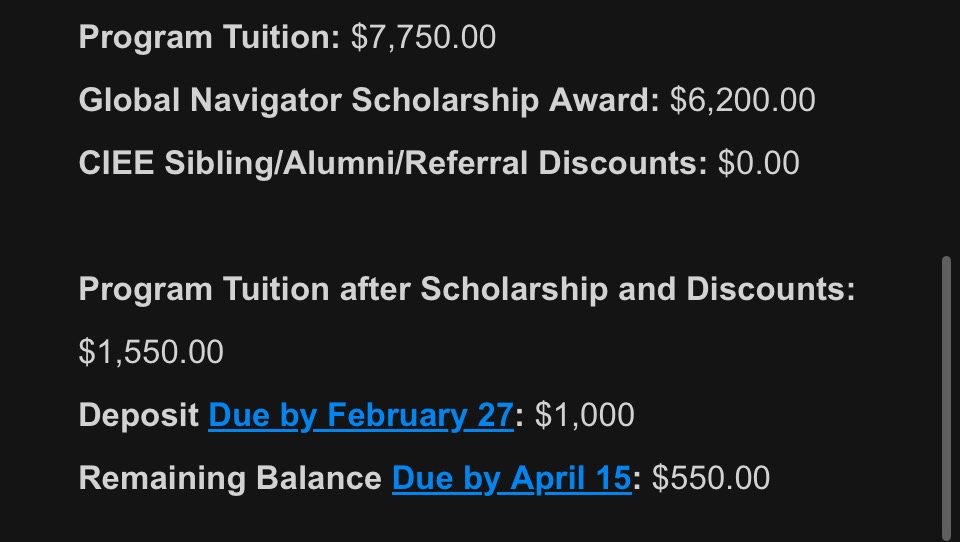Click the word Award in scholarship line
This screenshot has width=960, height=542.
click(604, 100)
